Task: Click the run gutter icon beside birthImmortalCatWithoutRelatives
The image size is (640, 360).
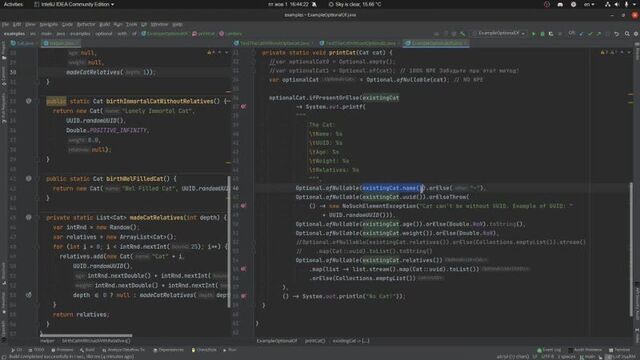Action: [x=29, y=101]
